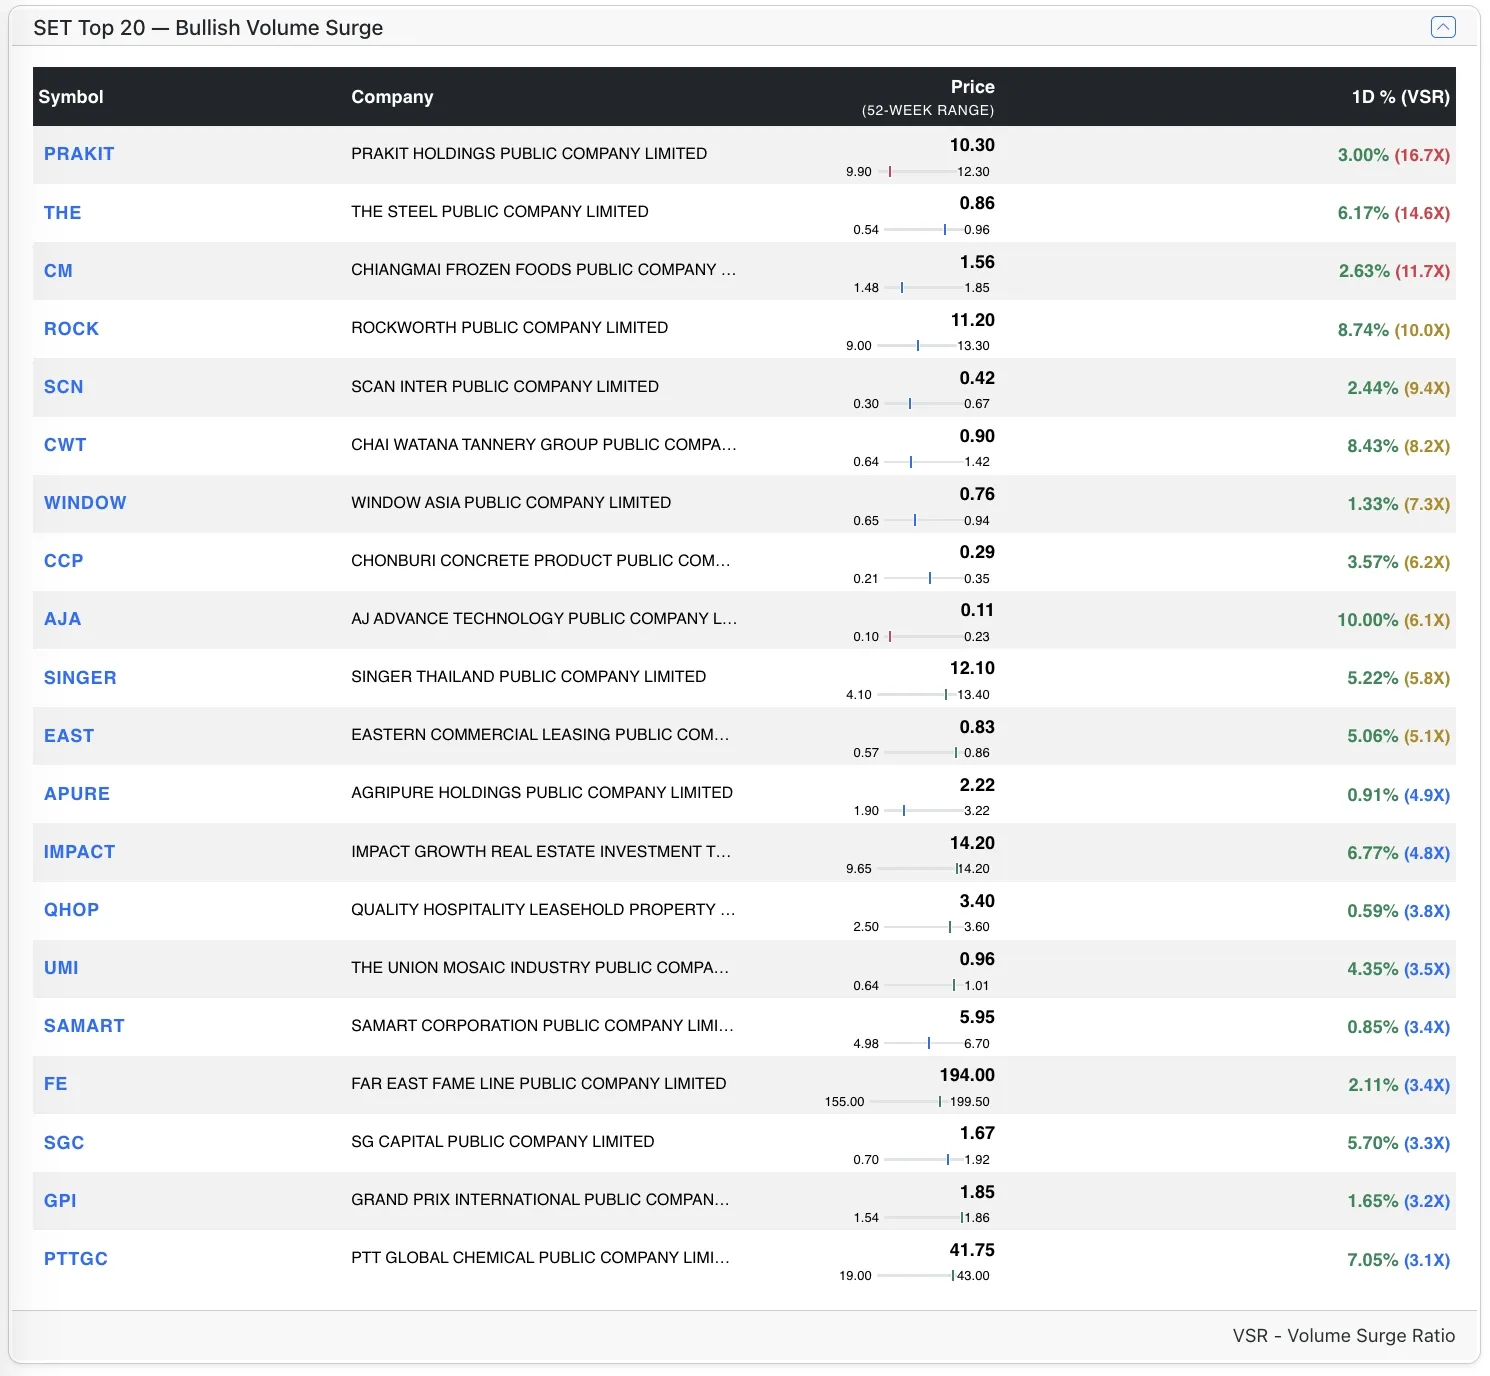This screenshot has height=1376, width=1490.
Task: Click SINGER price 12.10
Action: point(972,668)
